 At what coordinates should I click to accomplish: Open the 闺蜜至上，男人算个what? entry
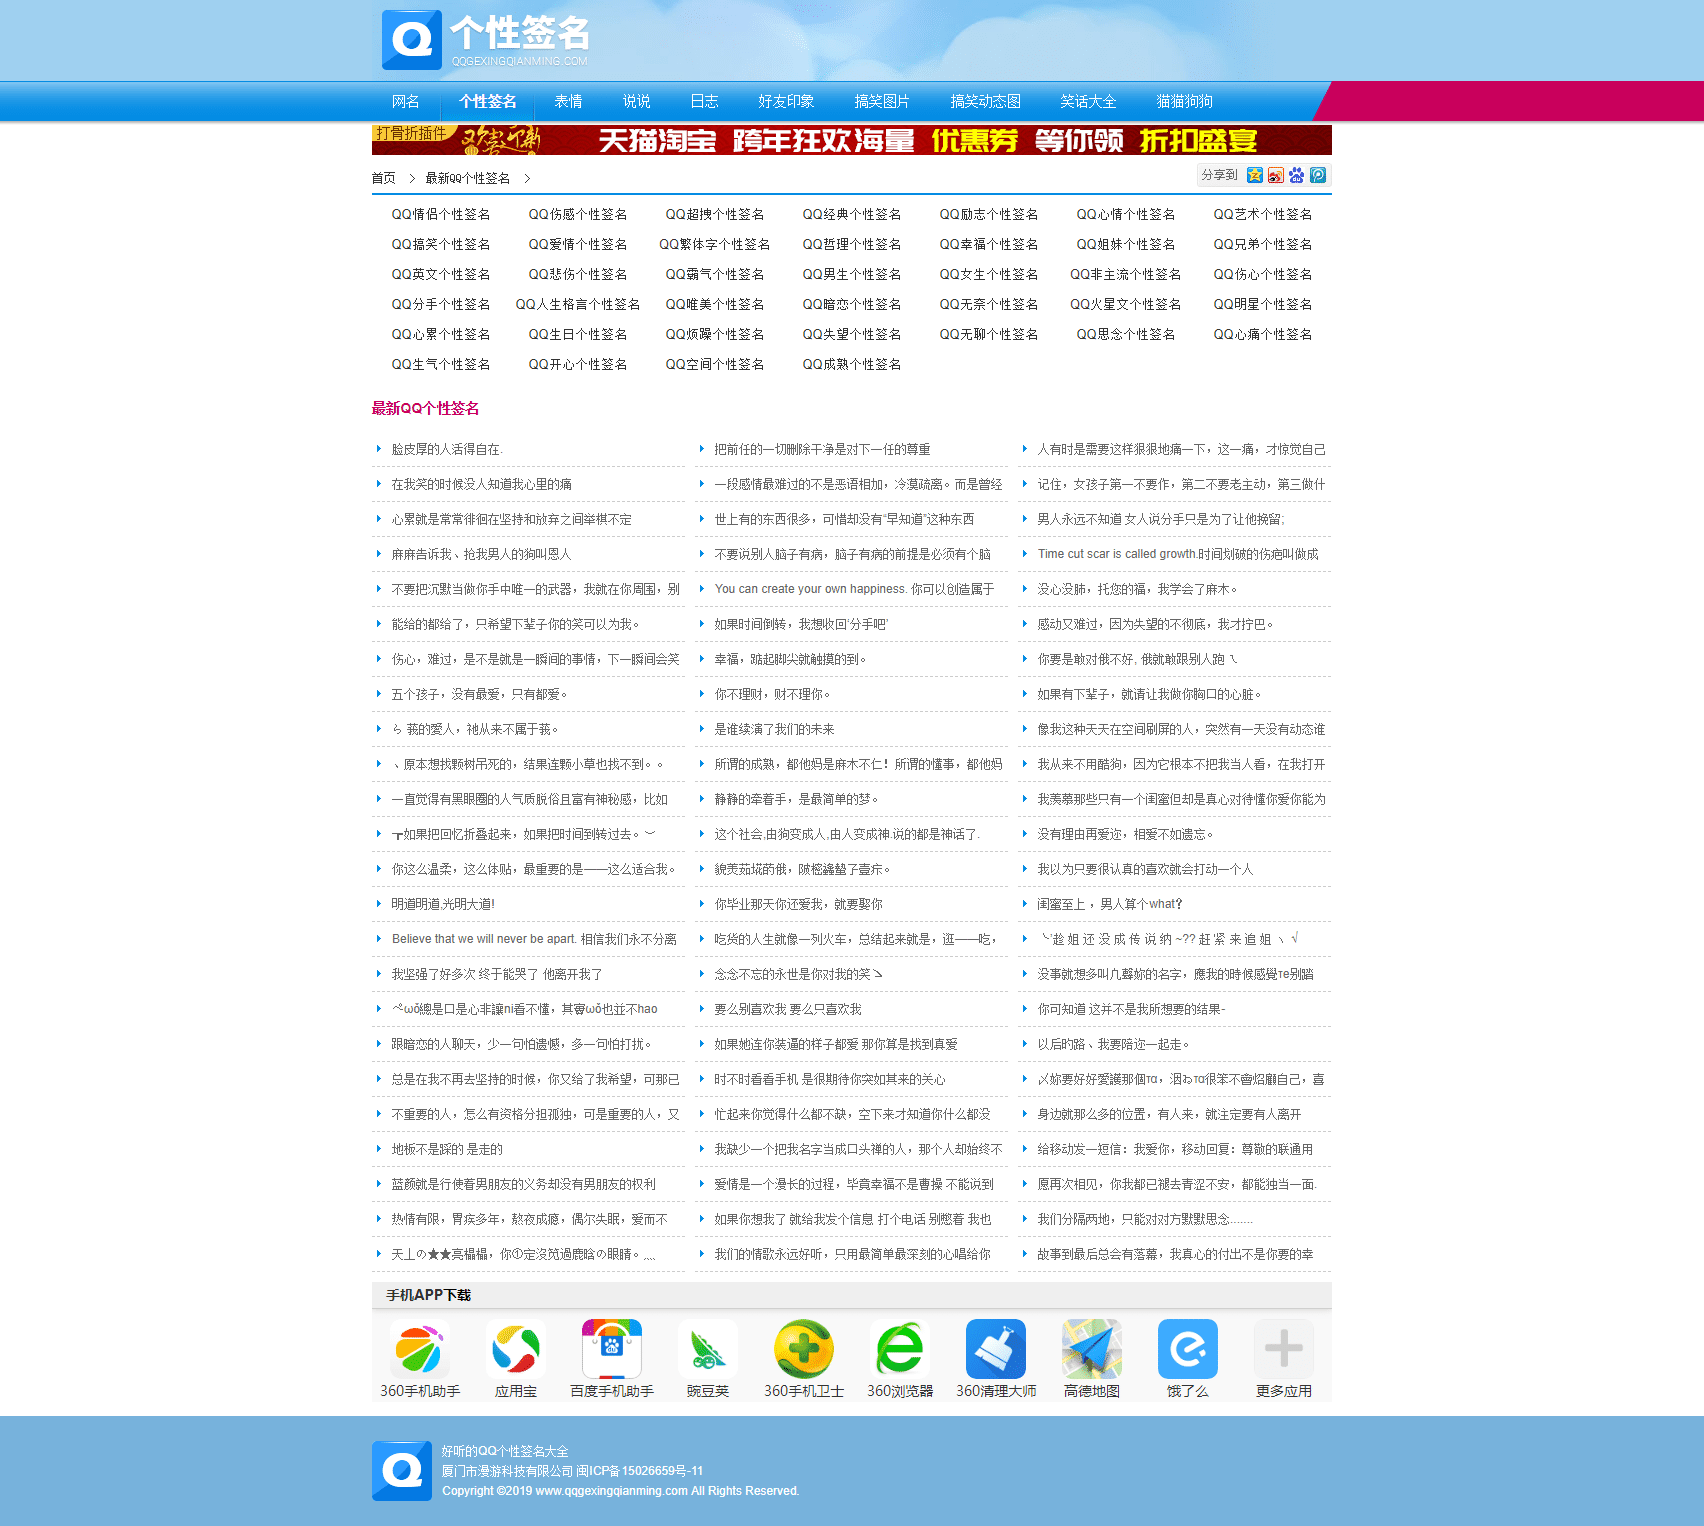[1110, 904]
